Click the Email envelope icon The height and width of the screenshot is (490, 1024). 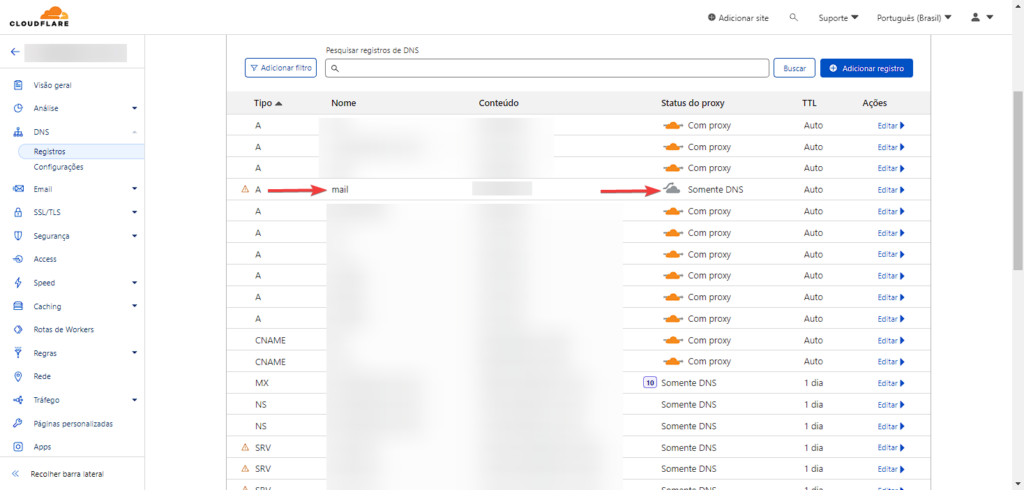point(18,189)
